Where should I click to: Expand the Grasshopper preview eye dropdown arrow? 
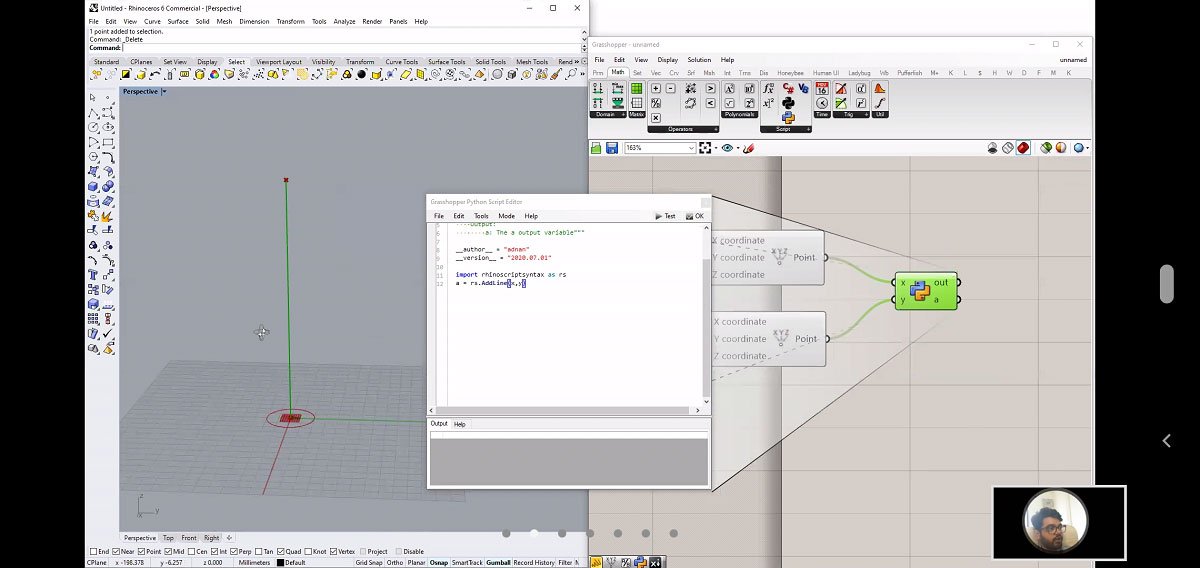737,148
